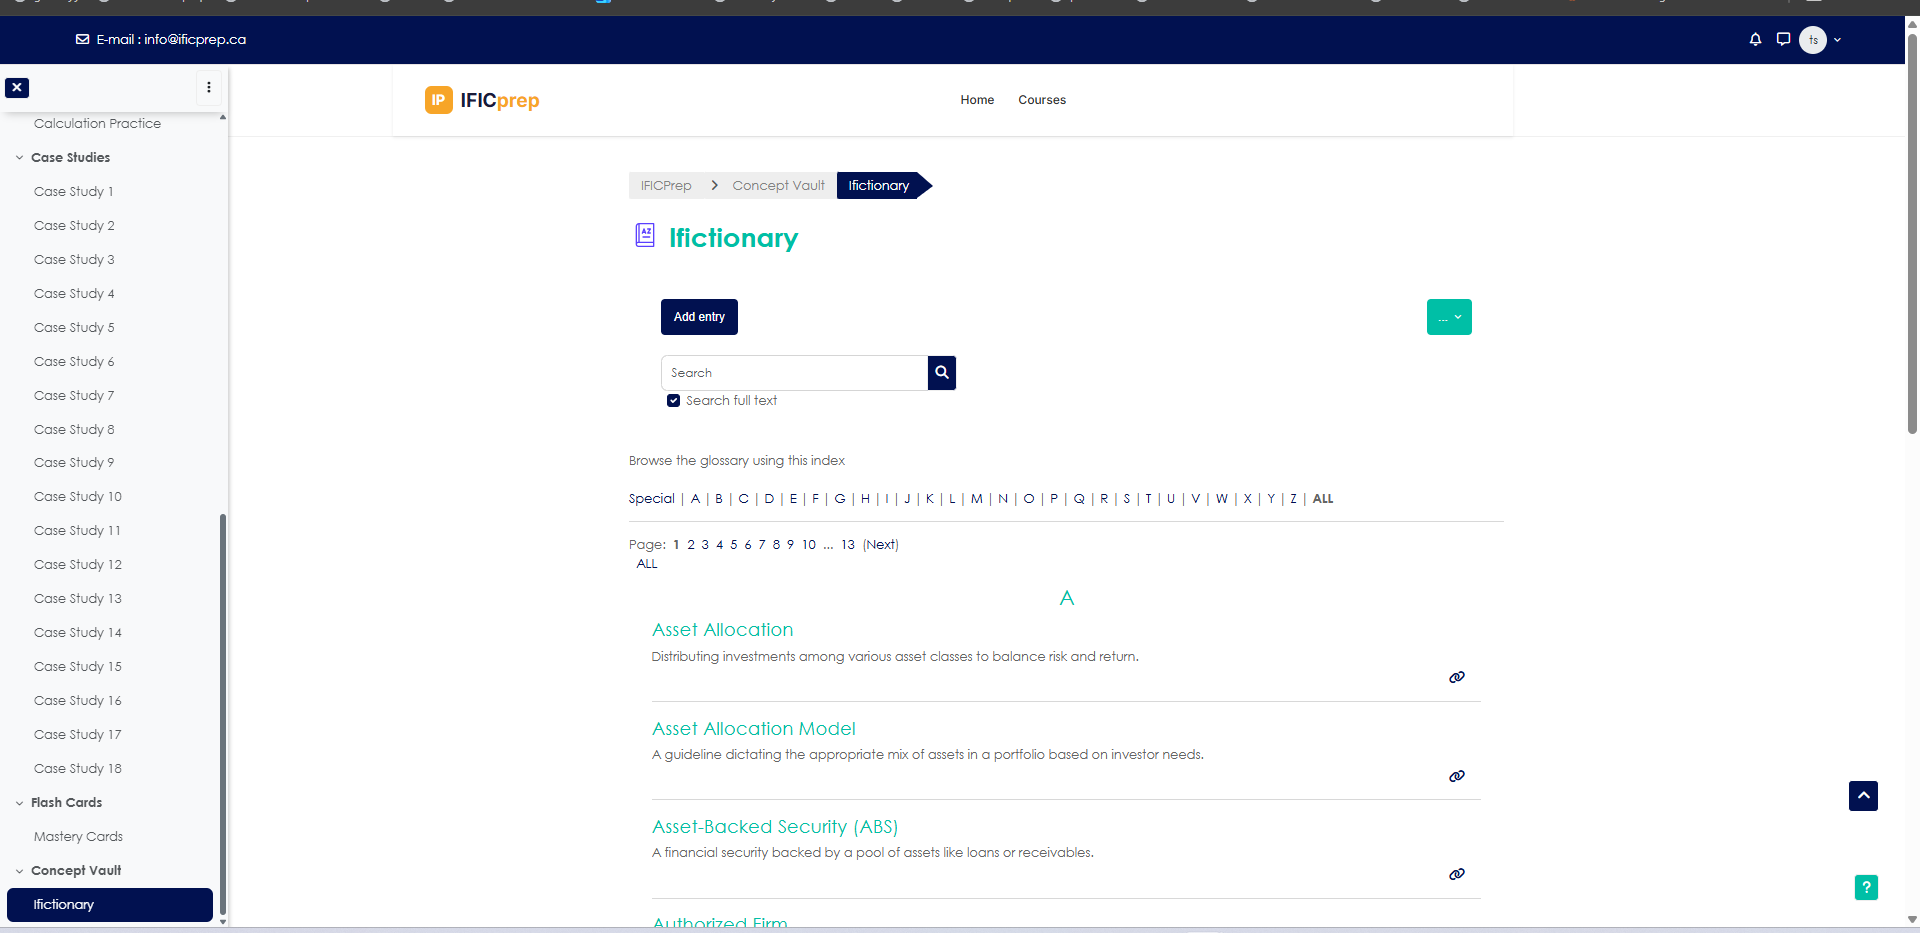Select Ifictionary in the sidebar

[x=110, y=904]
